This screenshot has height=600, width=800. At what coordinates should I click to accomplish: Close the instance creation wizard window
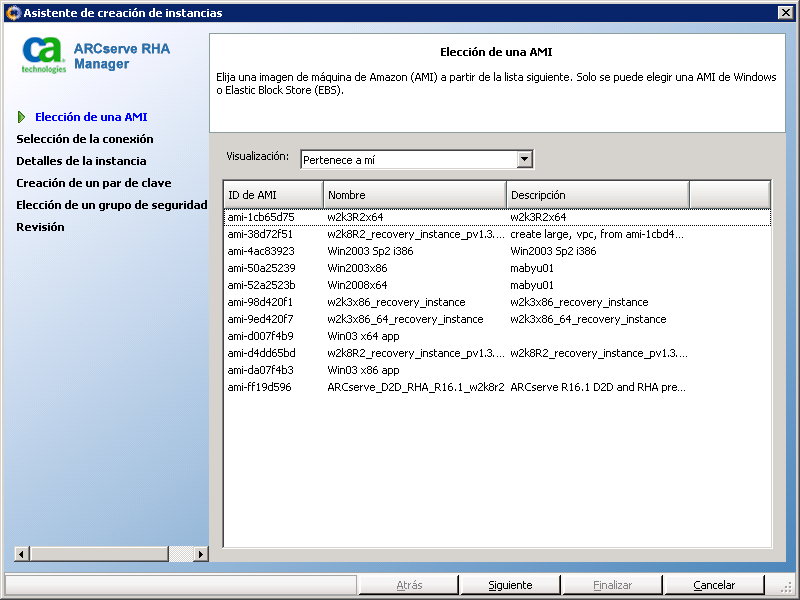[786, 13]
